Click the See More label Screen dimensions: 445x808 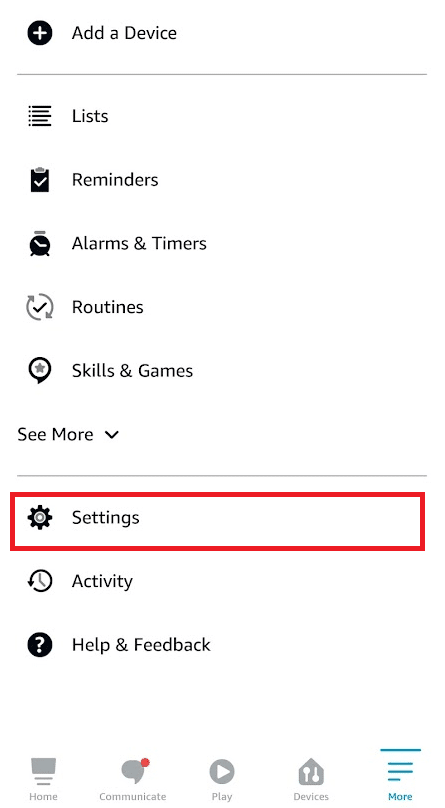click(x=56, y=434)
